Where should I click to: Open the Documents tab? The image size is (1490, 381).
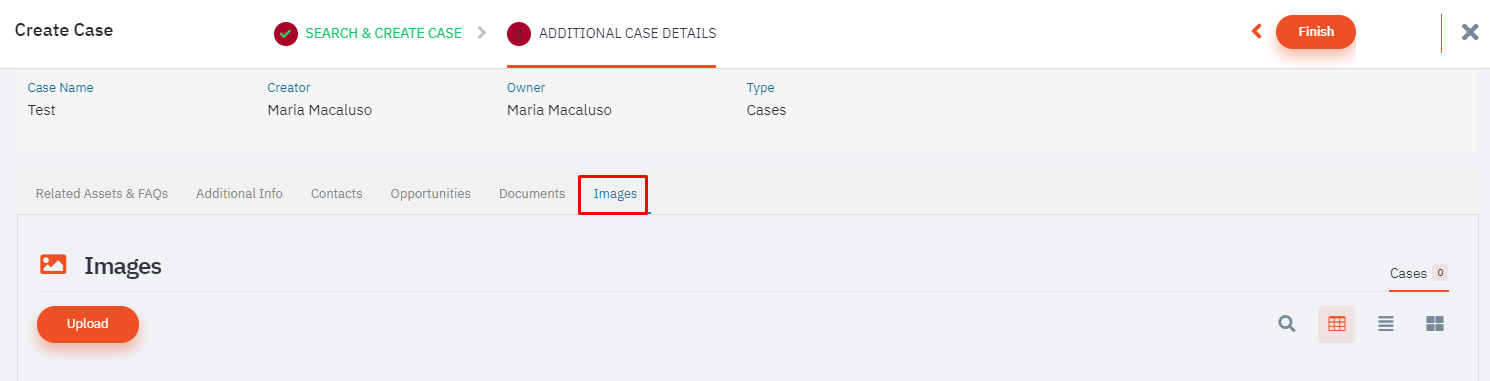532,194
